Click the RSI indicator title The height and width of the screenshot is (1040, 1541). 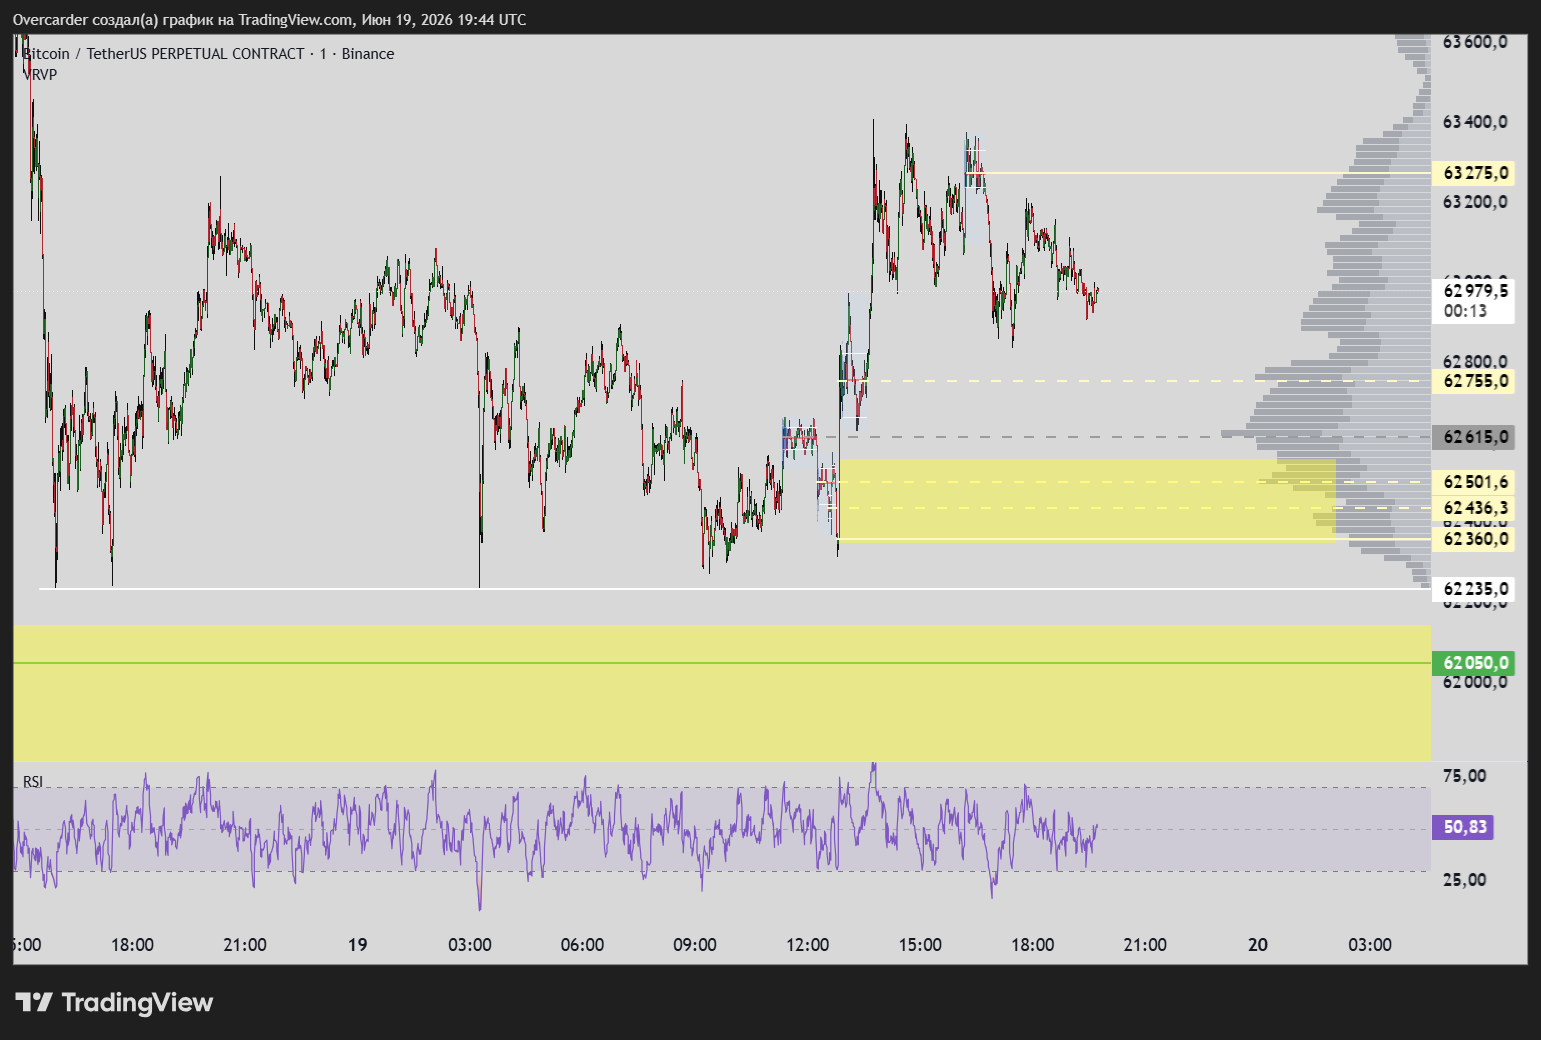[33, 782]
